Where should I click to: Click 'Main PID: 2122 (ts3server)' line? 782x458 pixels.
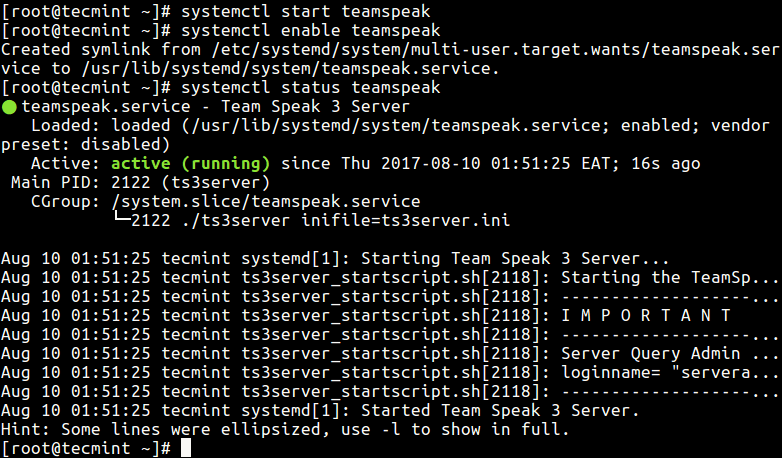click(x=141, y=183)
